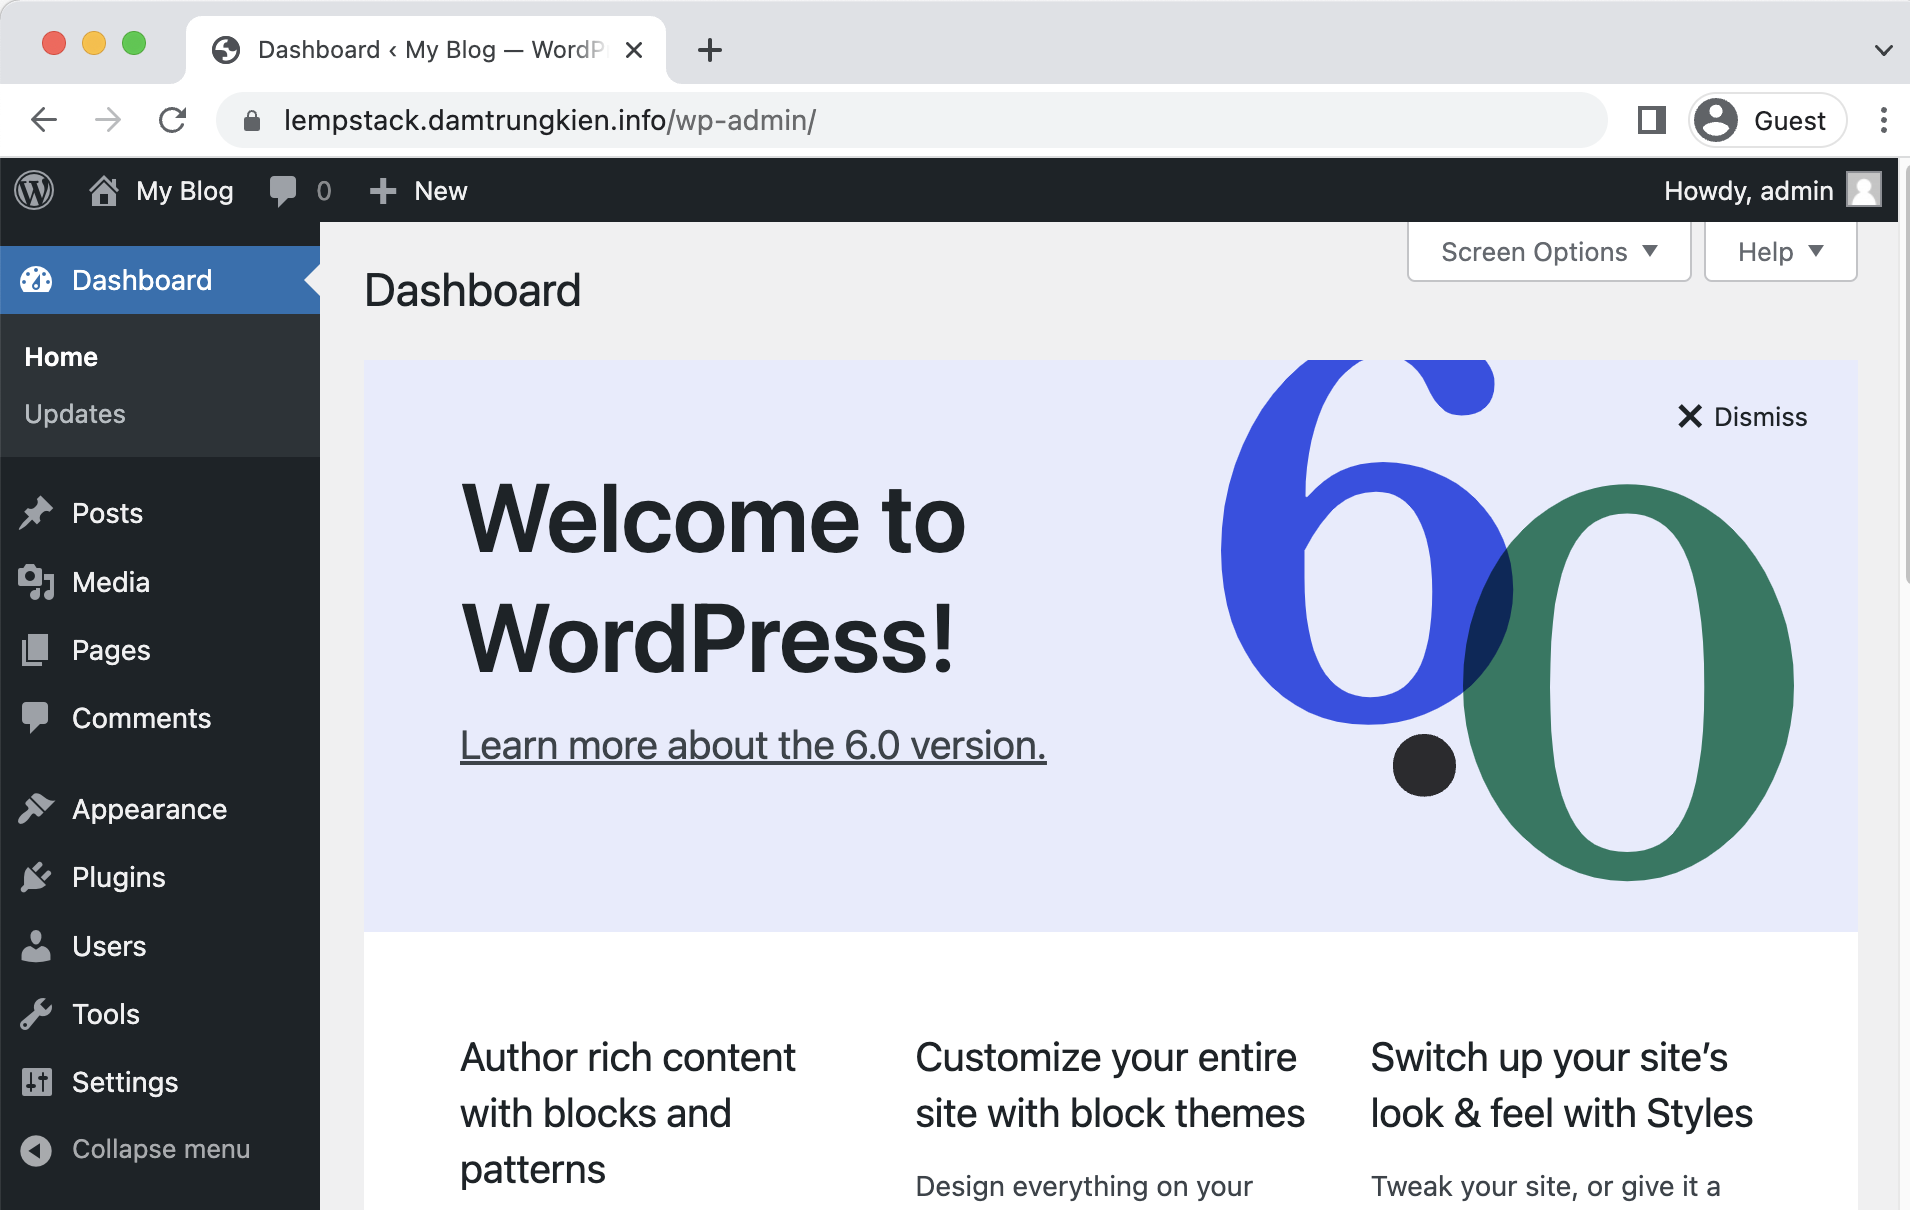This screenshot has height=1210, width=1910.
Task: Open the Media menu
Action: 160,582
